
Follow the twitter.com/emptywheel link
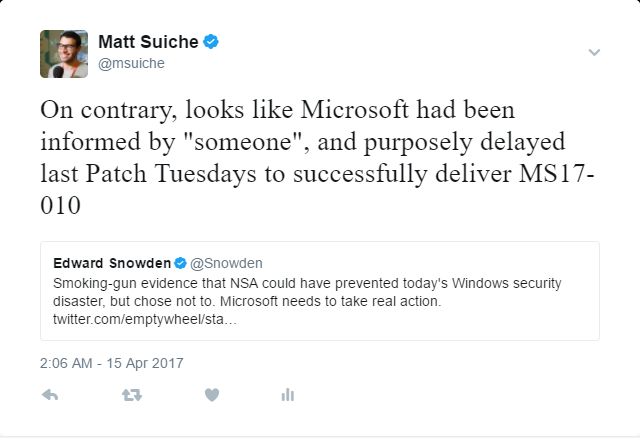[x=144, y=319]
